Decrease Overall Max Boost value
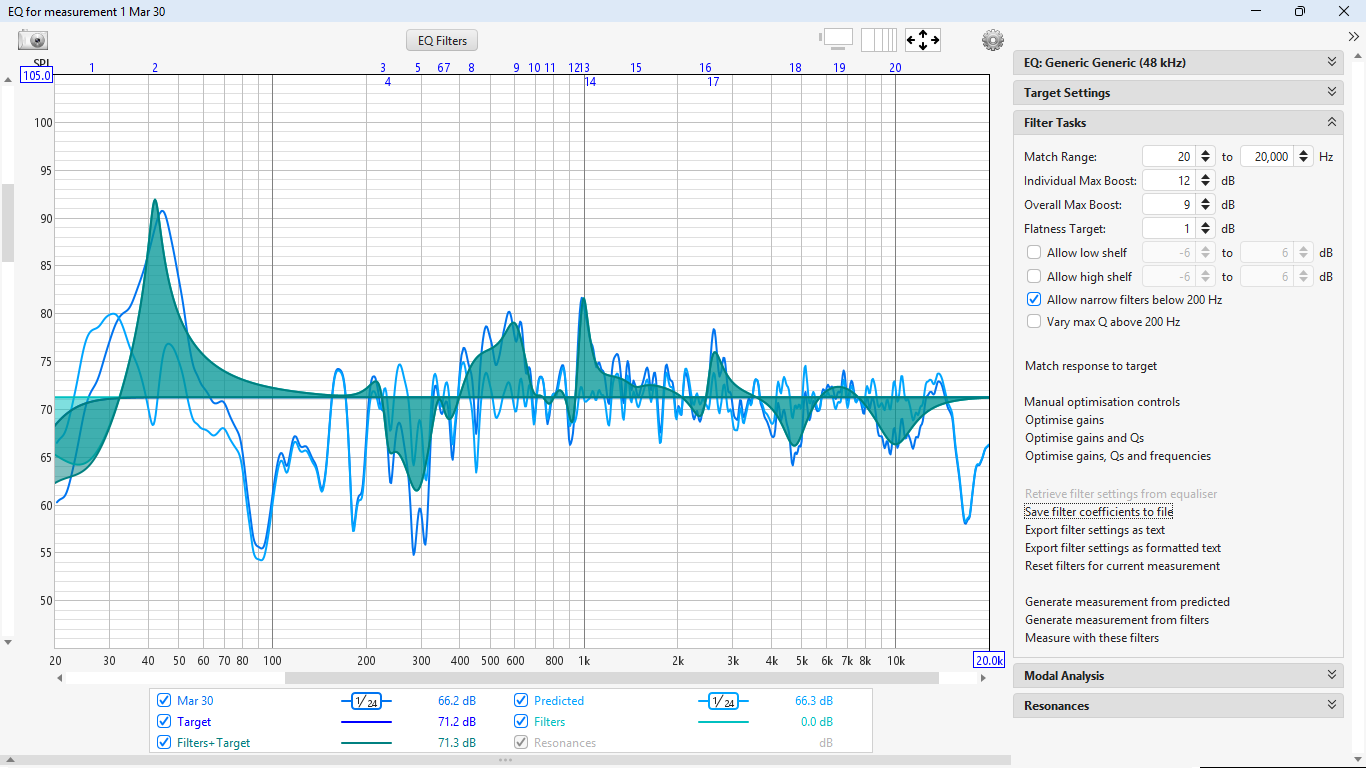Image resolution: width=1366 pixels, height=768 pixels. [1205, 209]
